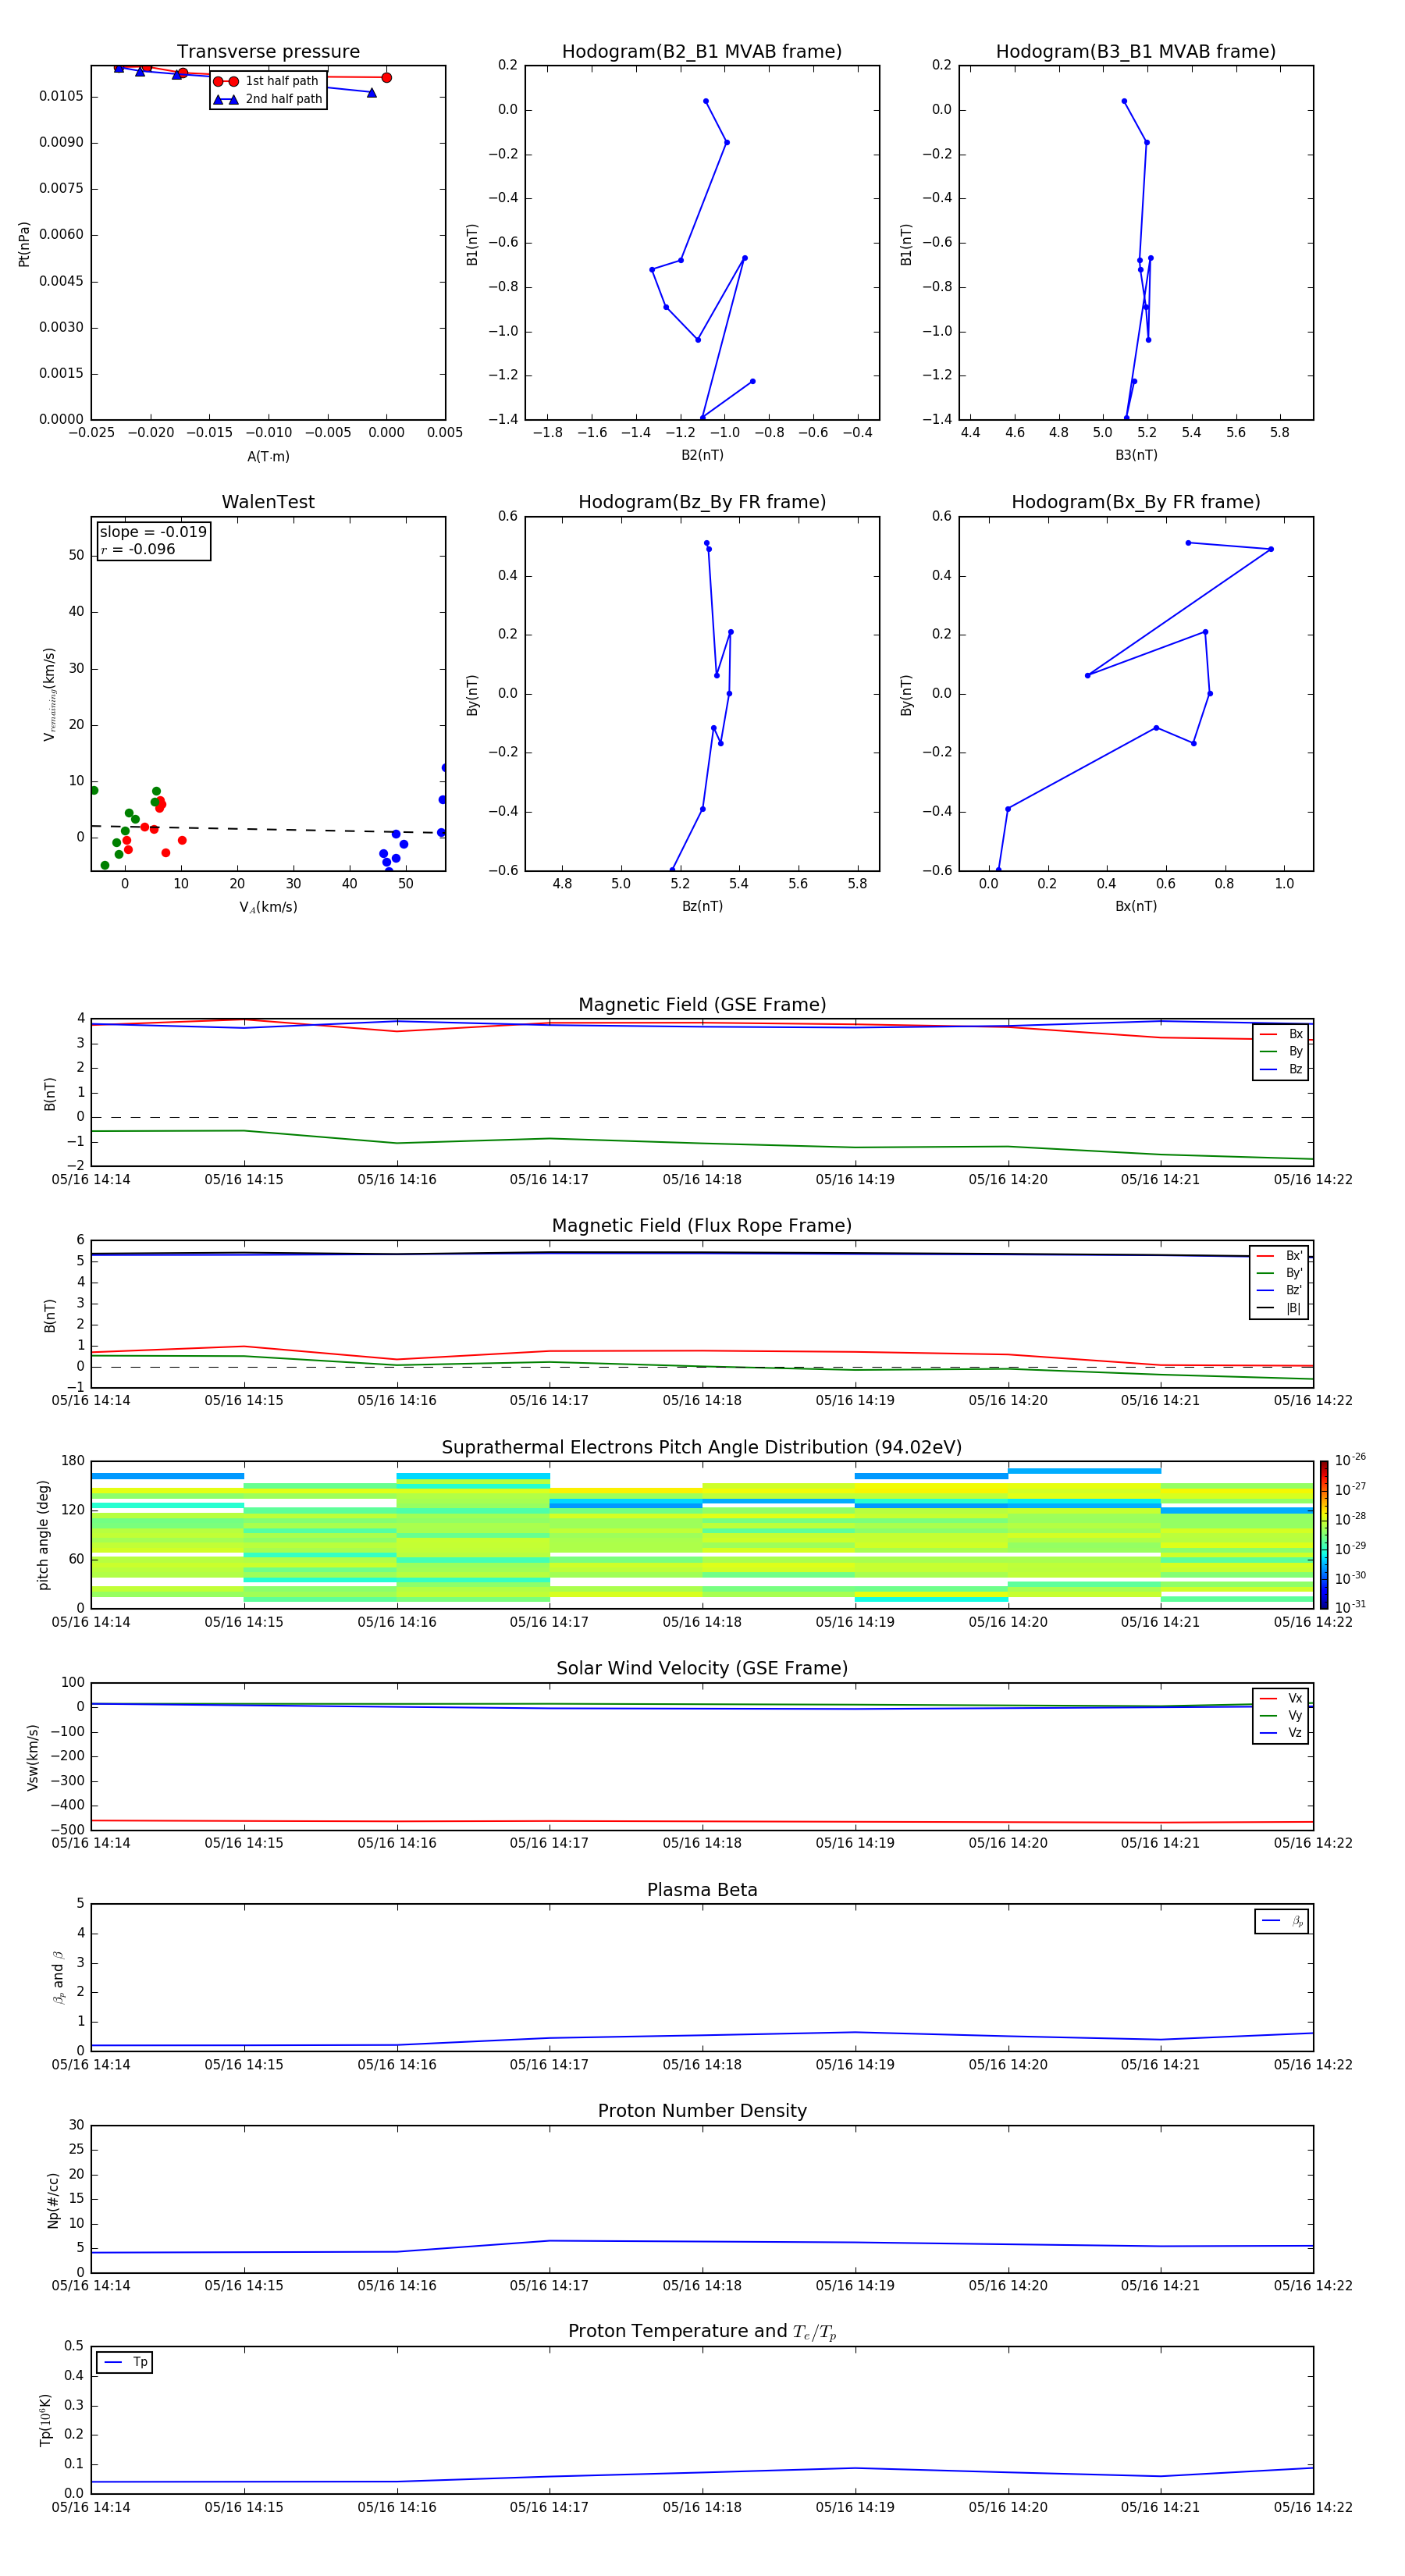This screenshot has height=2576, width=1405.
Task: Click the 'Bx' legend entry in GSE magnetic field
Action: pyautogui.click(x=1281, y=1034)
